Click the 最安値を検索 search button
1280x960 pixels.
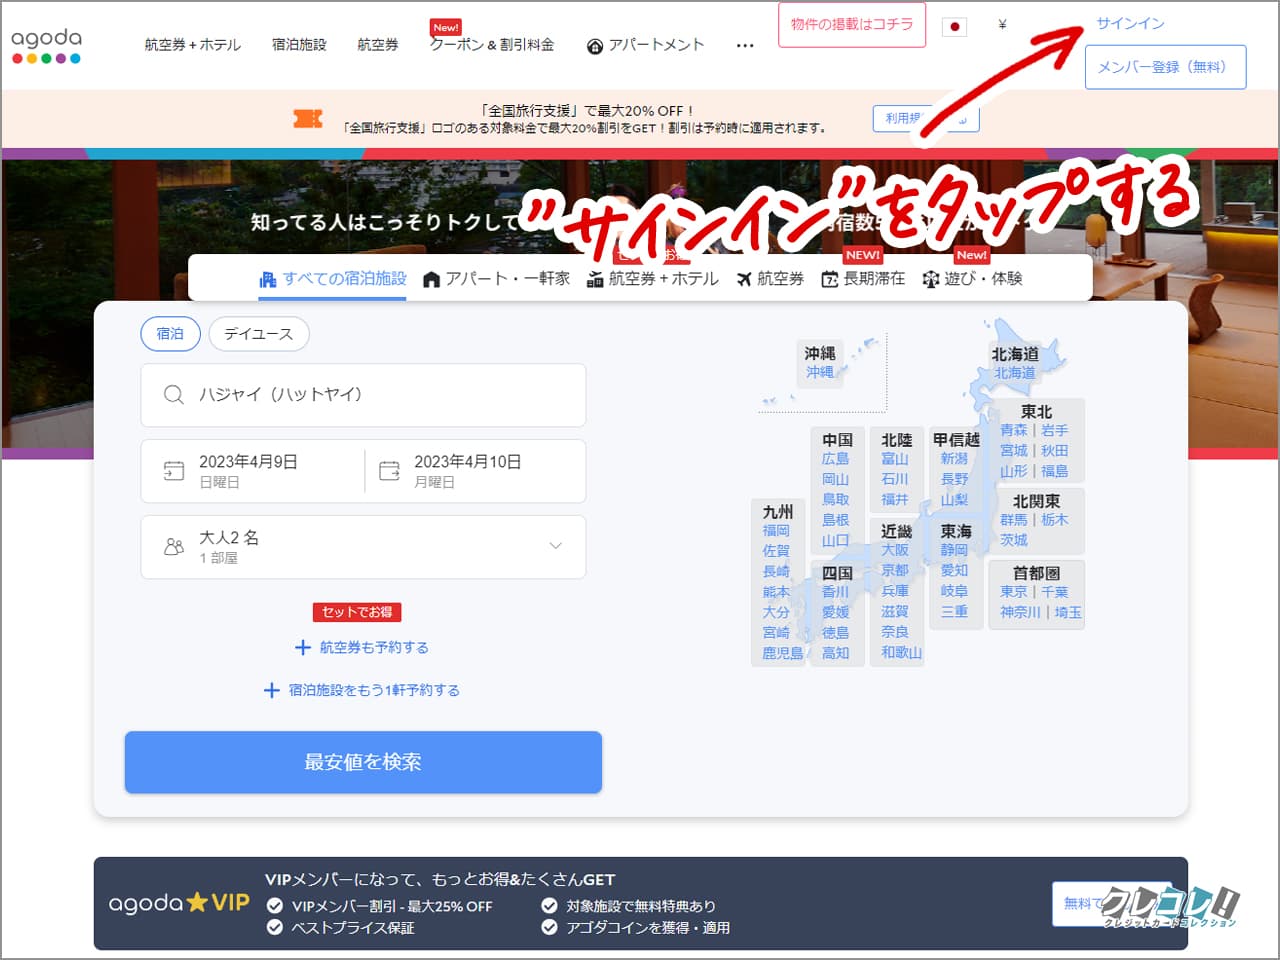point(363,762)
